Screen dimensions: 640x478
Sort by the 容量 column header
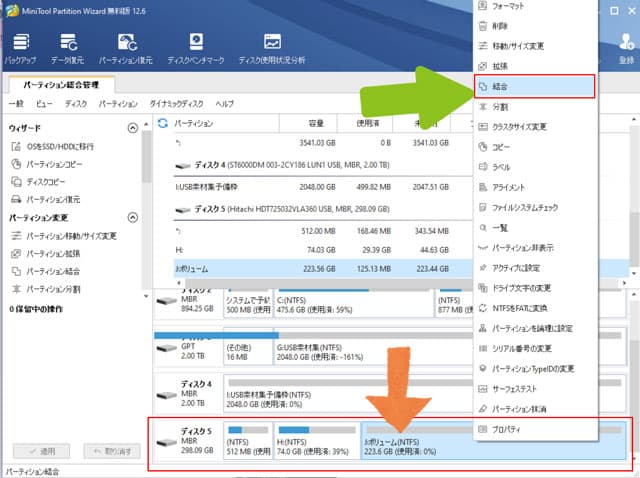pos(309,123)
